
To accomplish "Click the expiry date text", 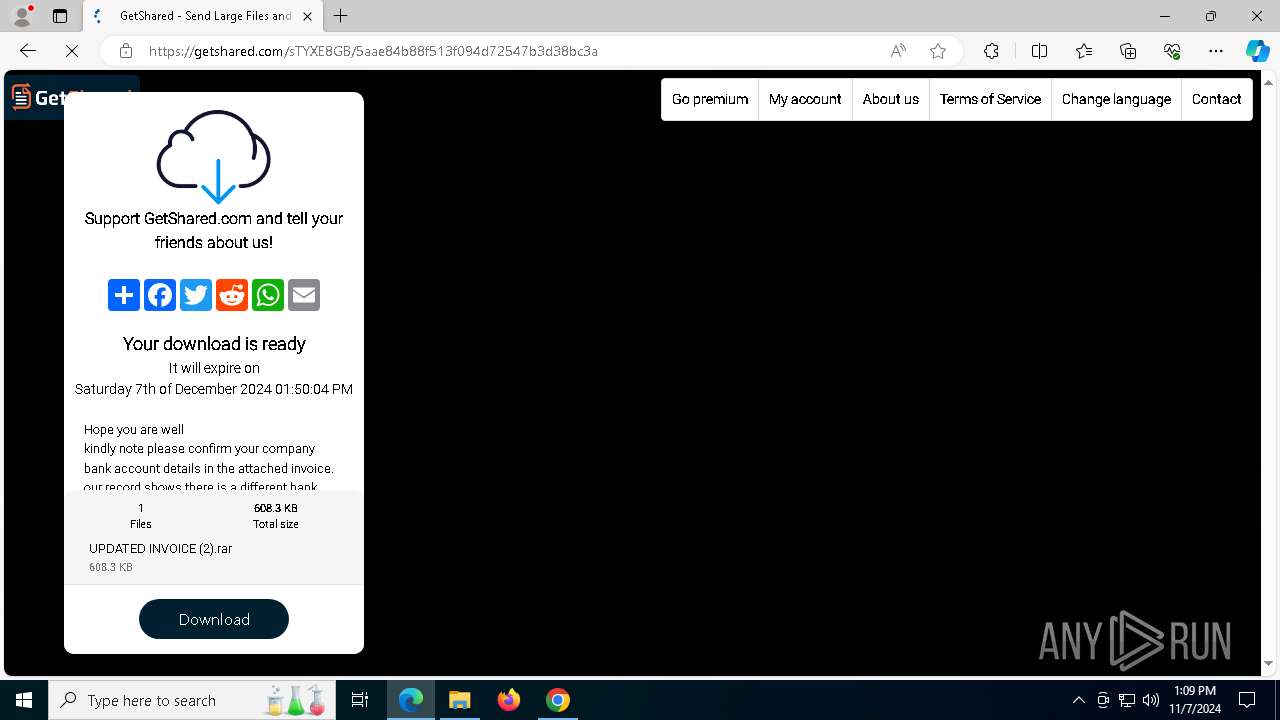I will (214, 389).
